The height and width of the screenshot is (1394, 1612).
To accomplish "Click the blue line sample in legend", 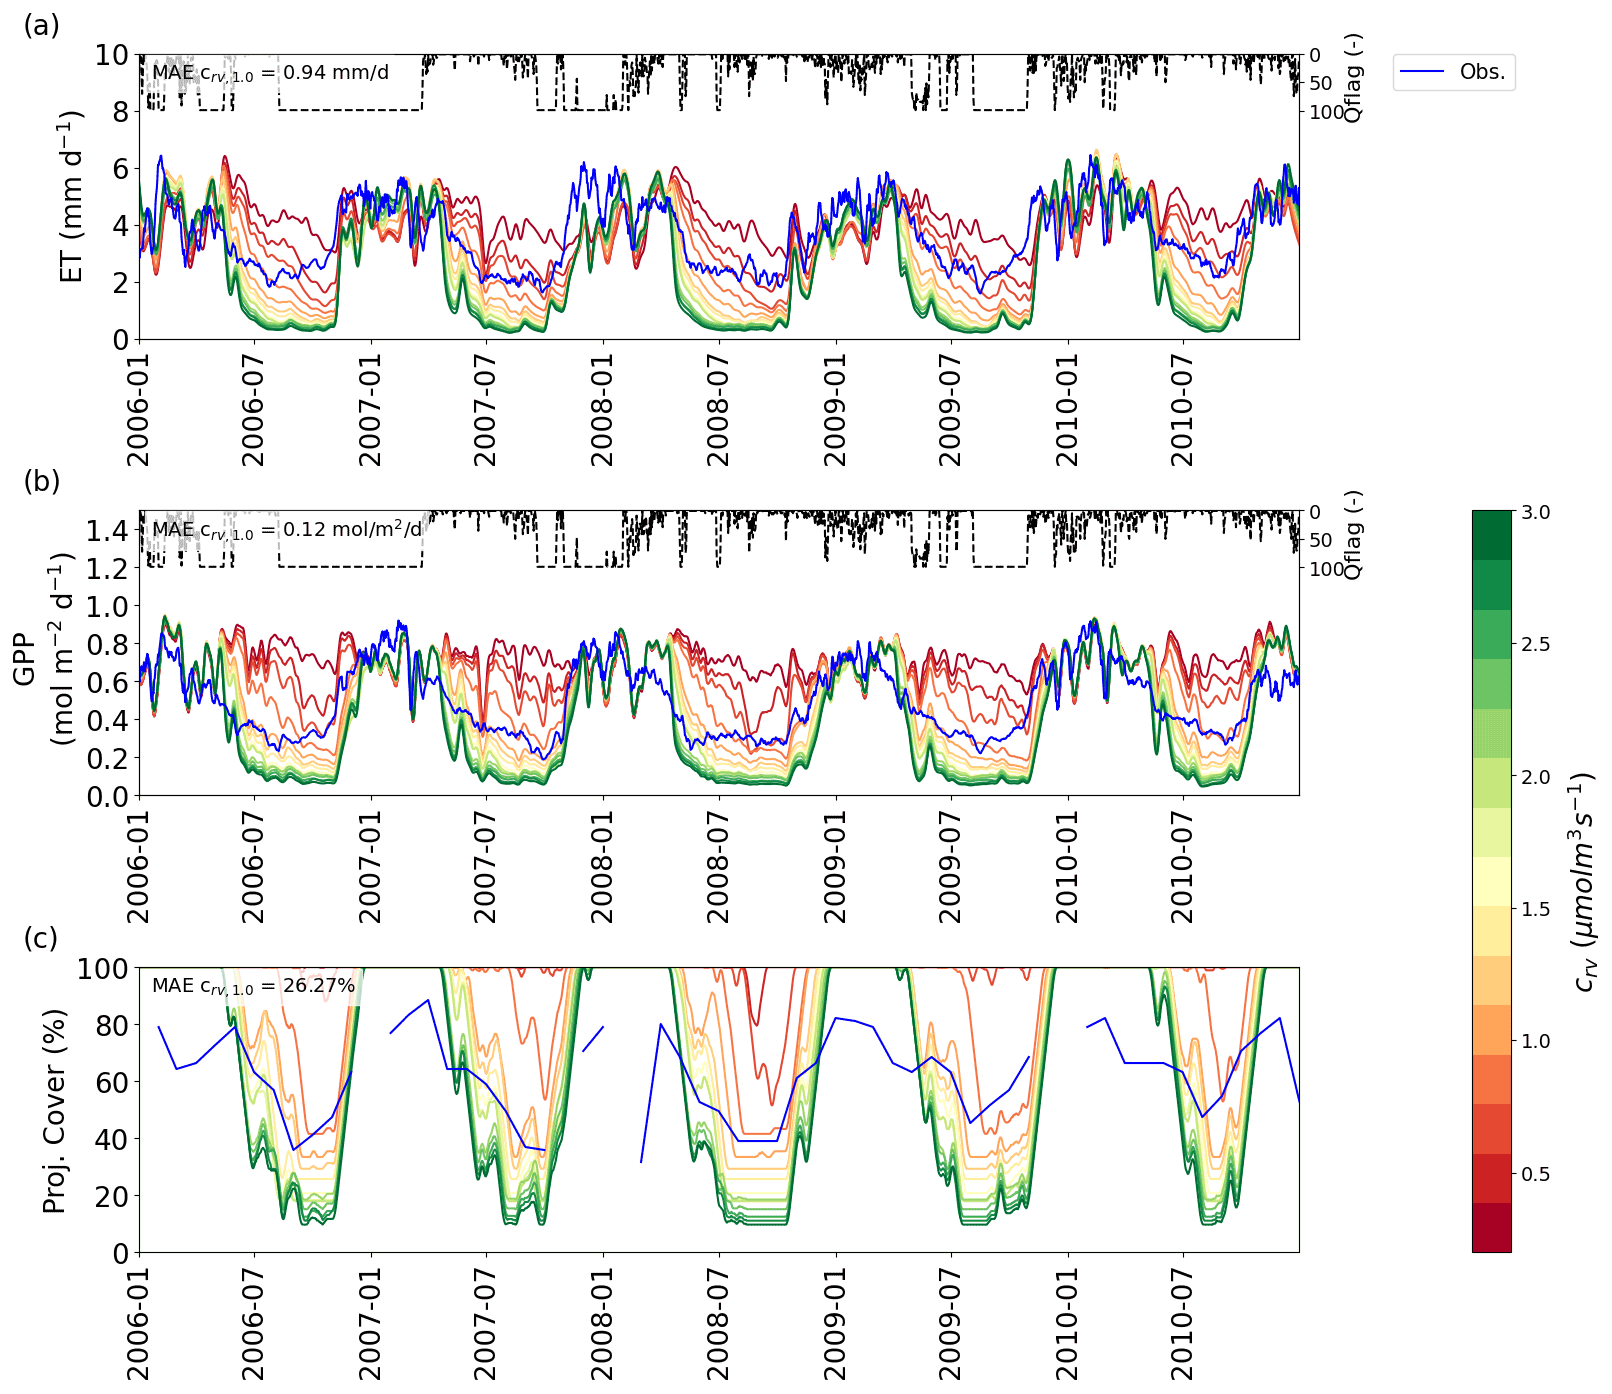I will click(1422, 72).
